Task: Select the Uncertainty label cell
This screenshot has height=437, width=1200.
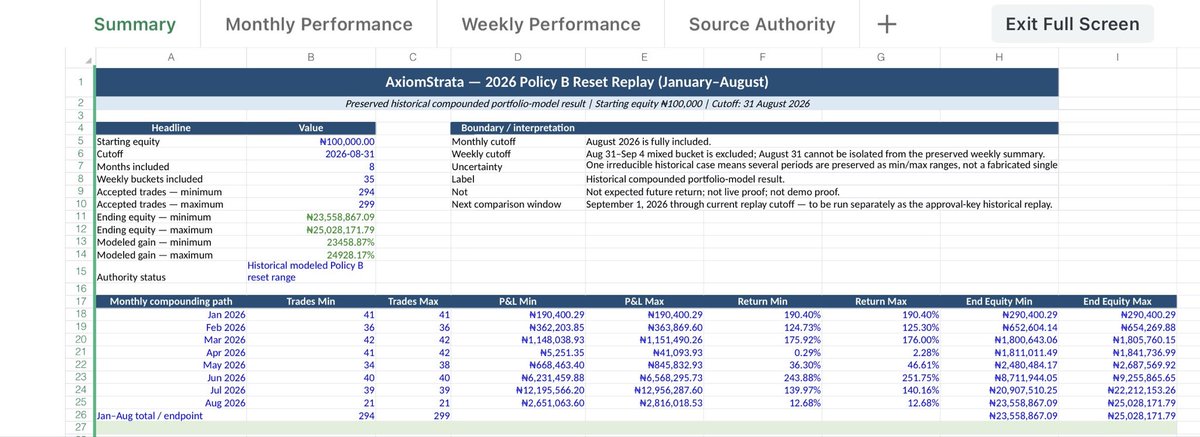Action: pyautogui.click(x=517, y=167)
